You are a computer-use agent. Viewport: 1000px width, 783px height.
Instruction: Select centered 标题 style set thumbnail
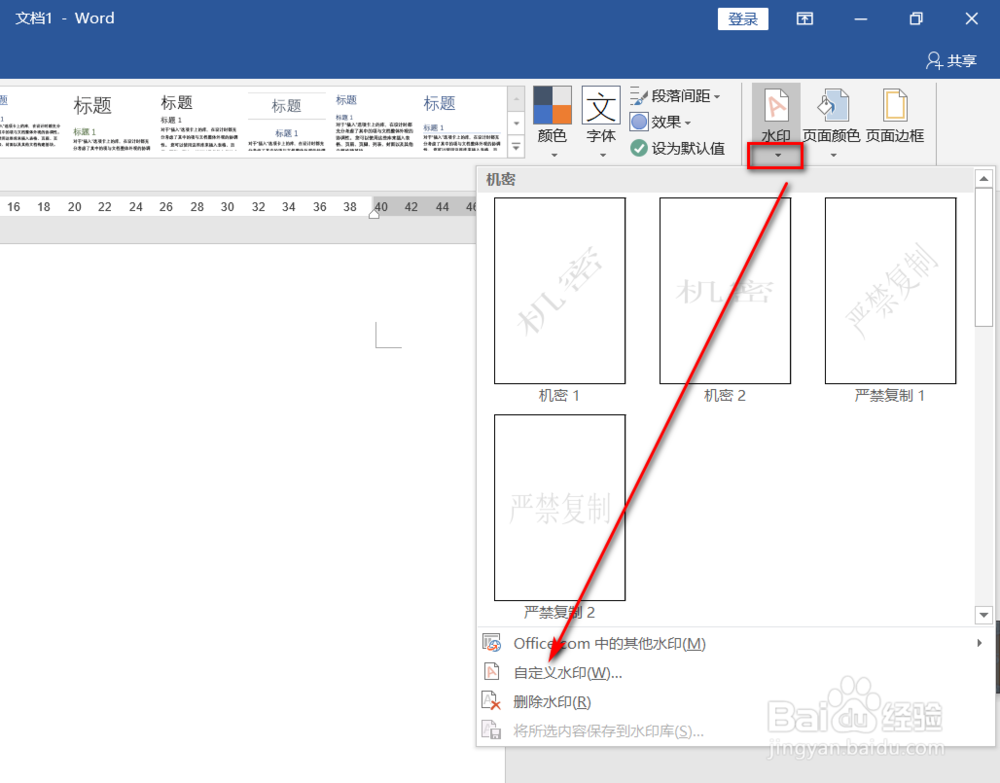286,122
